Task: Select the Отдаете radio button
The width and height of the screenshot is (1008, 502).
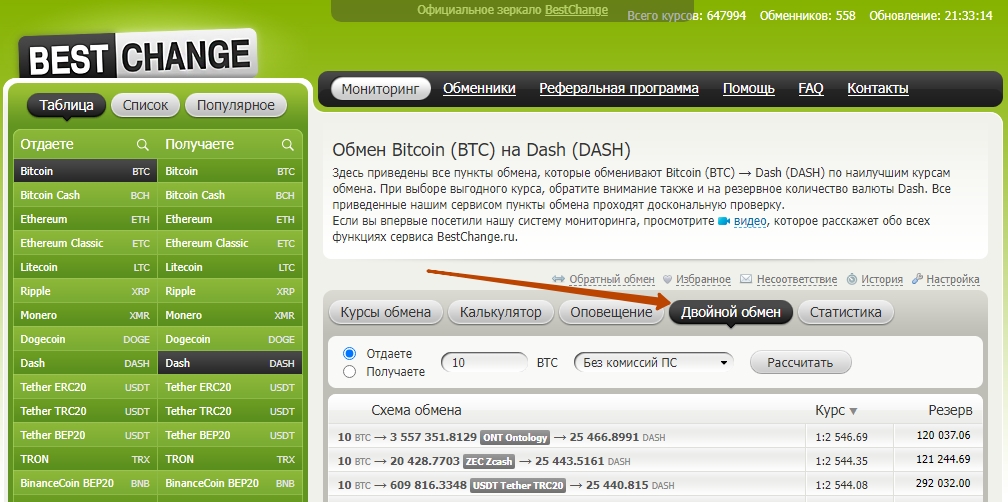Action: (x=350, y=354)
